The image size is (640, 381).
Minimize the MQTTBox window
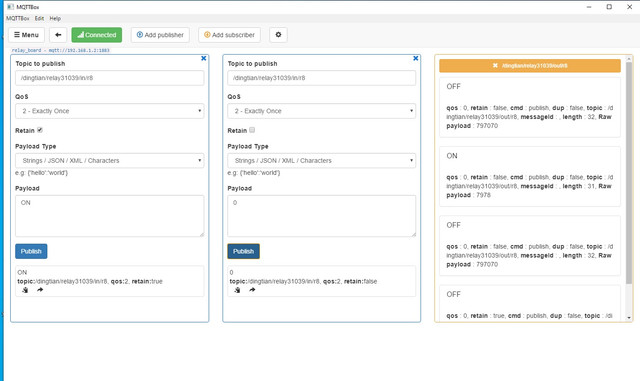tap(589, 7)
